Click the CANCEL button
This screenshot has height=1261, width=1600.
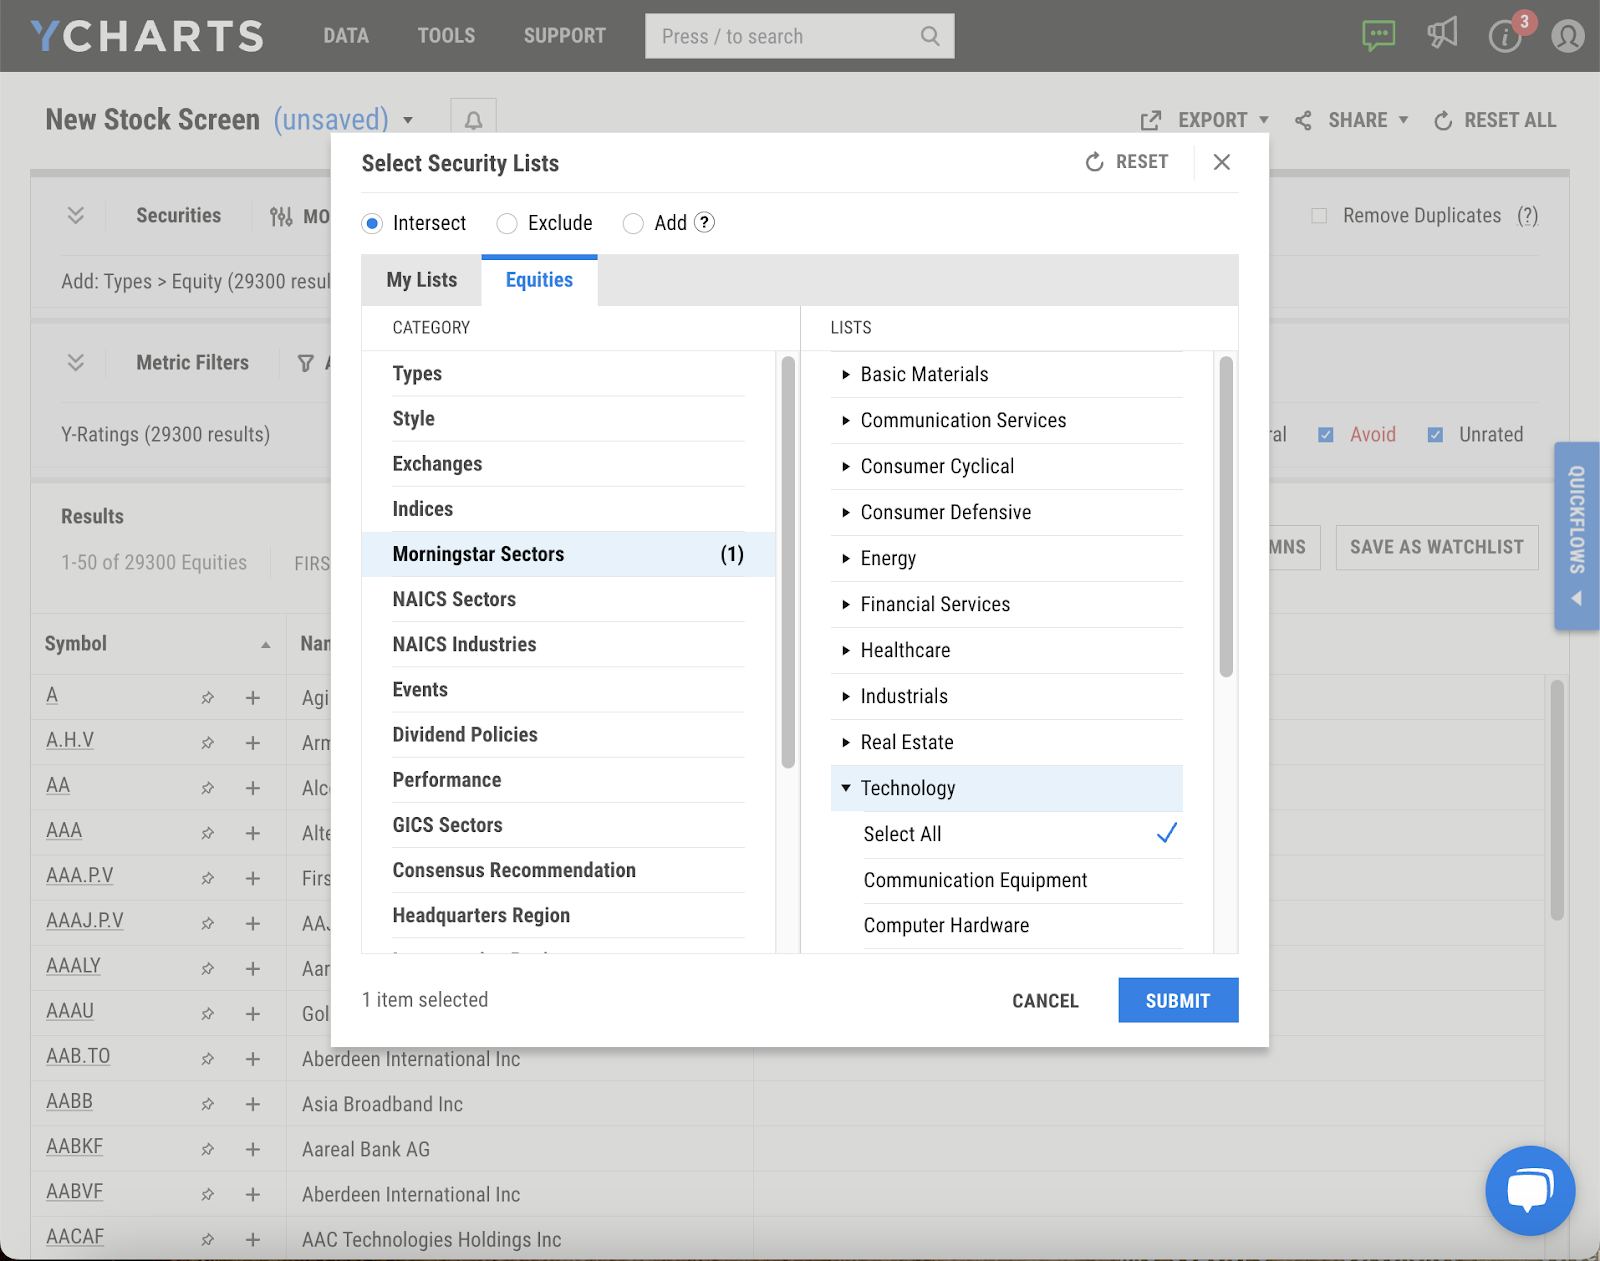pyautogui.click(x=1045, y=1000)
